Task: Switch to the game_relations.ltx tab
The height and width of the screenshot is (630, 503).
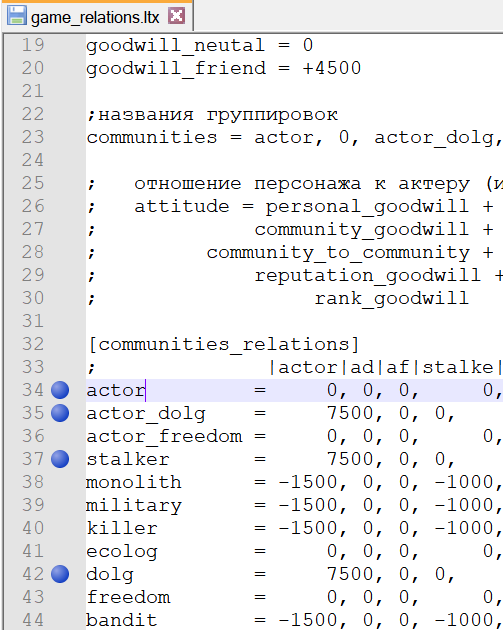Action: (96, 16)
